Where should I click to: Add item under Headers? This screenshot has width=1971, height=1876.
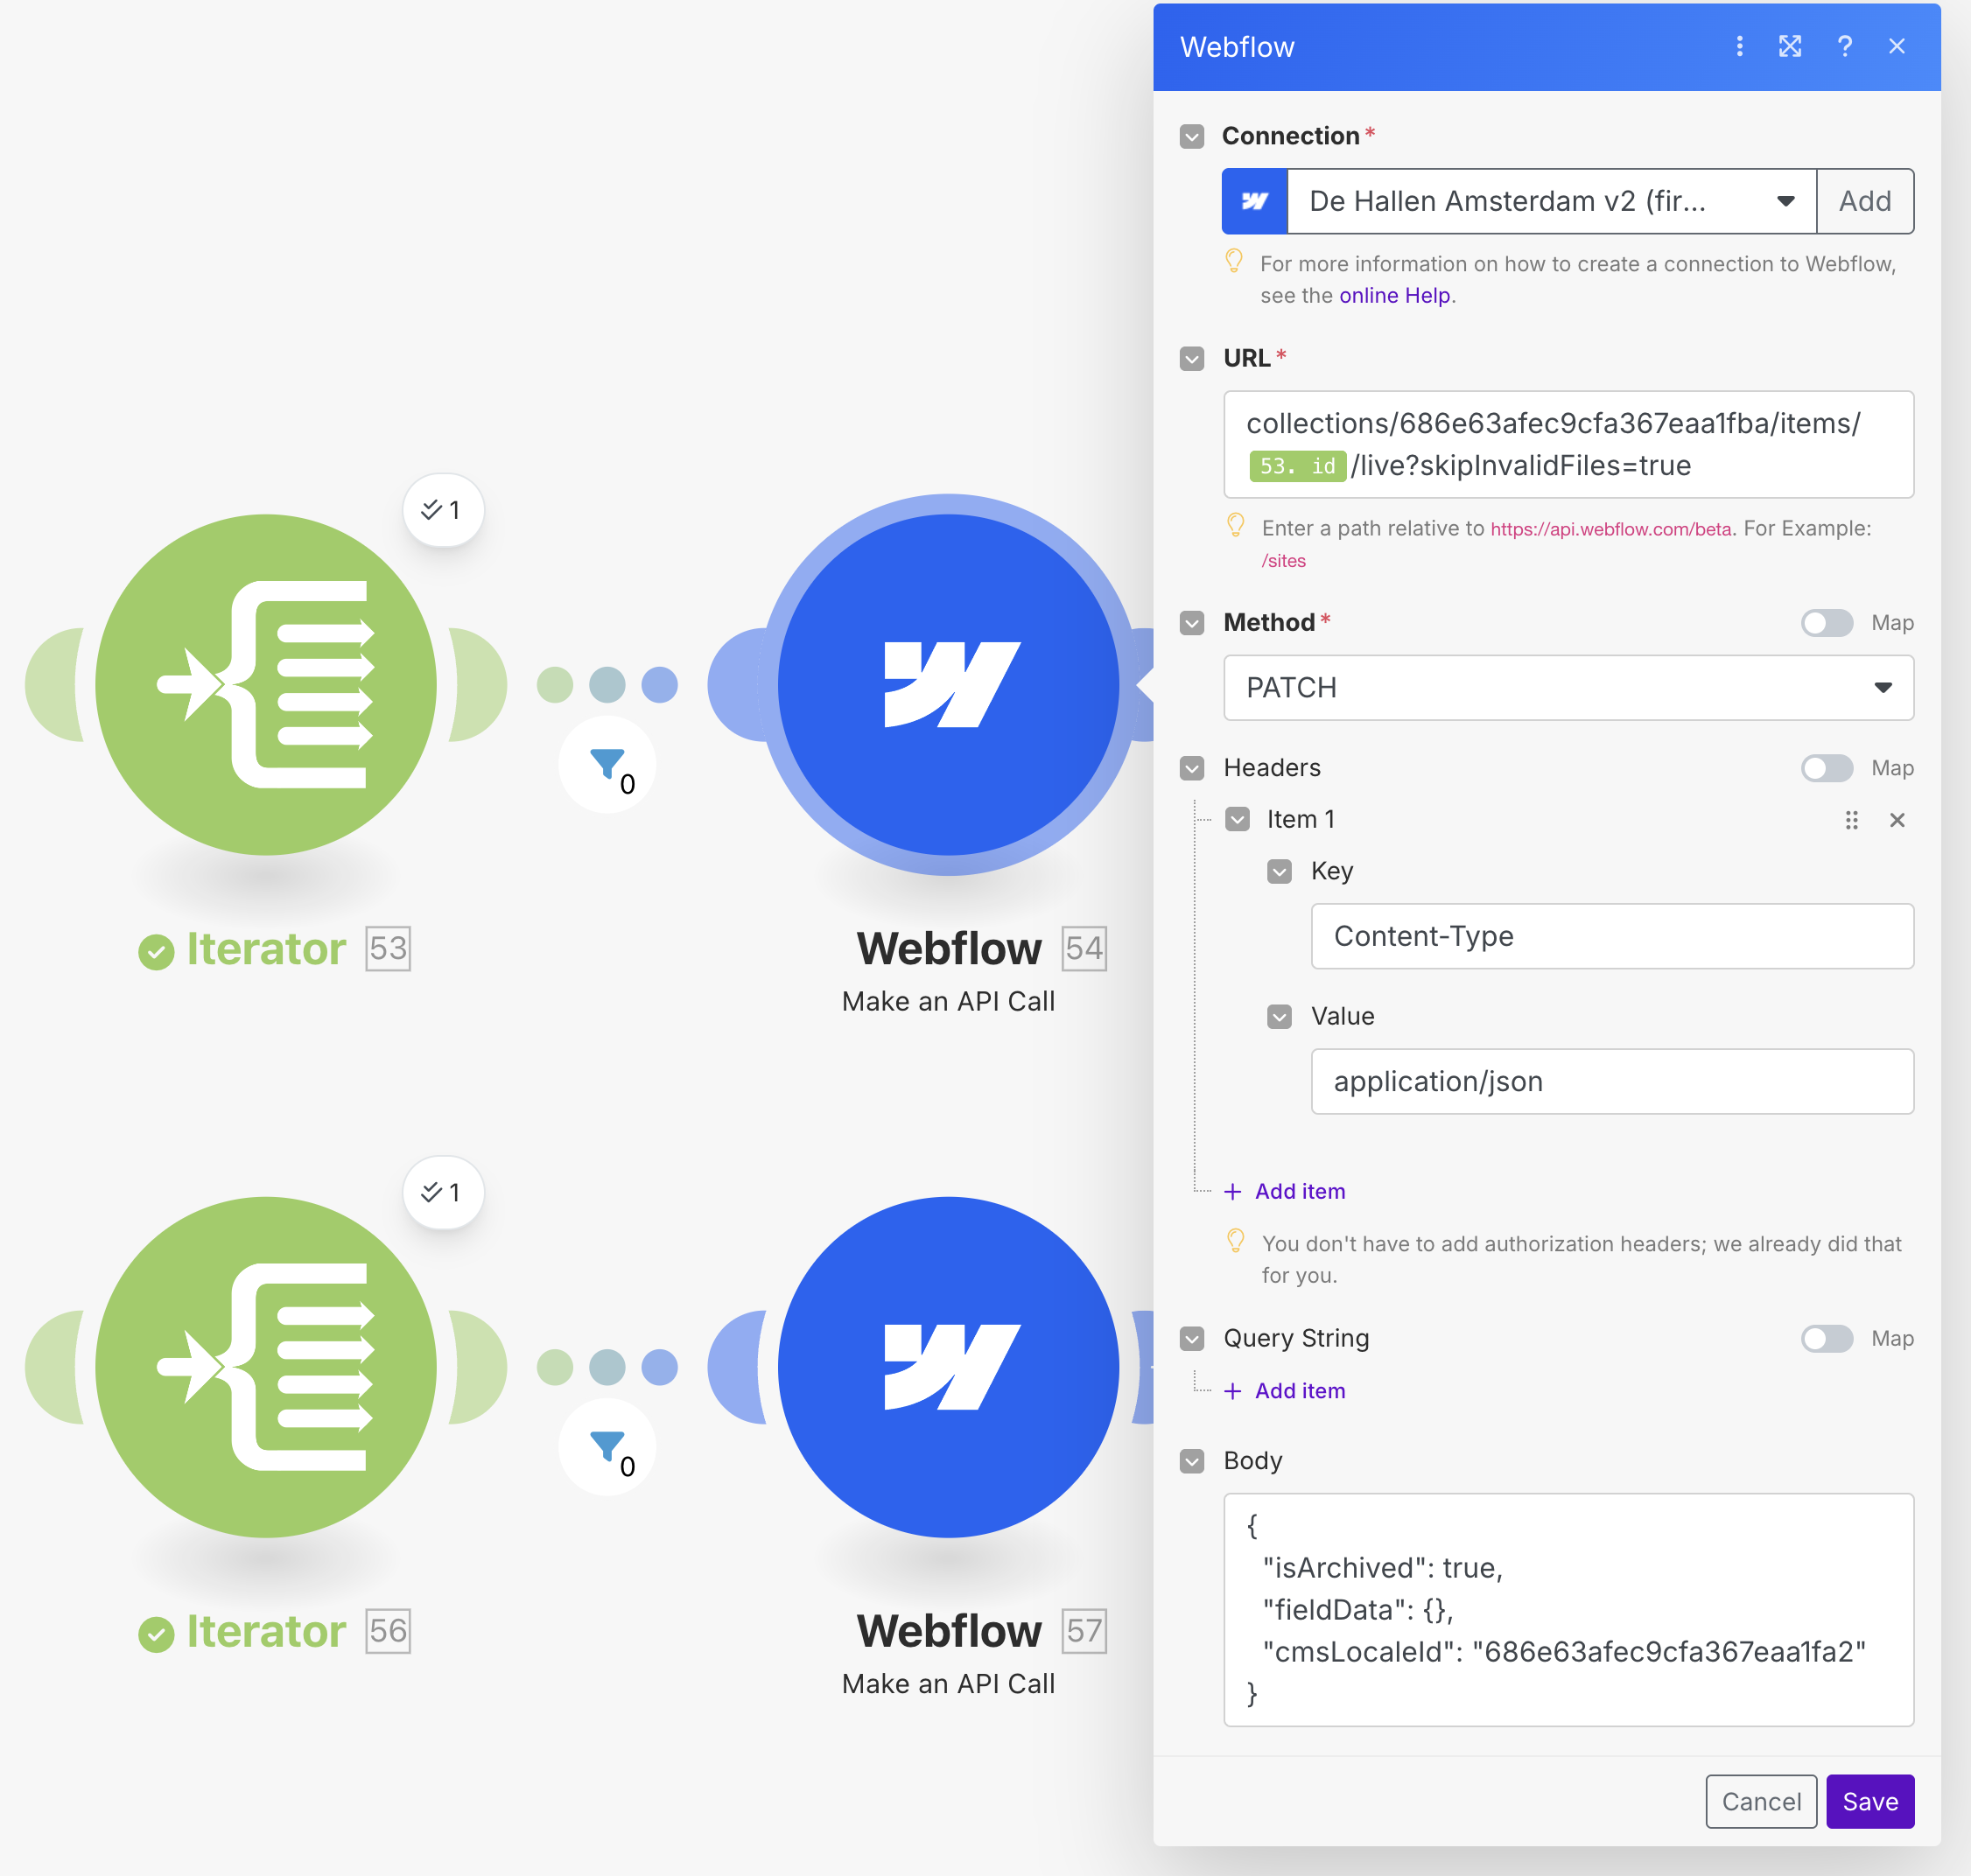(x=1285, y=1191)
